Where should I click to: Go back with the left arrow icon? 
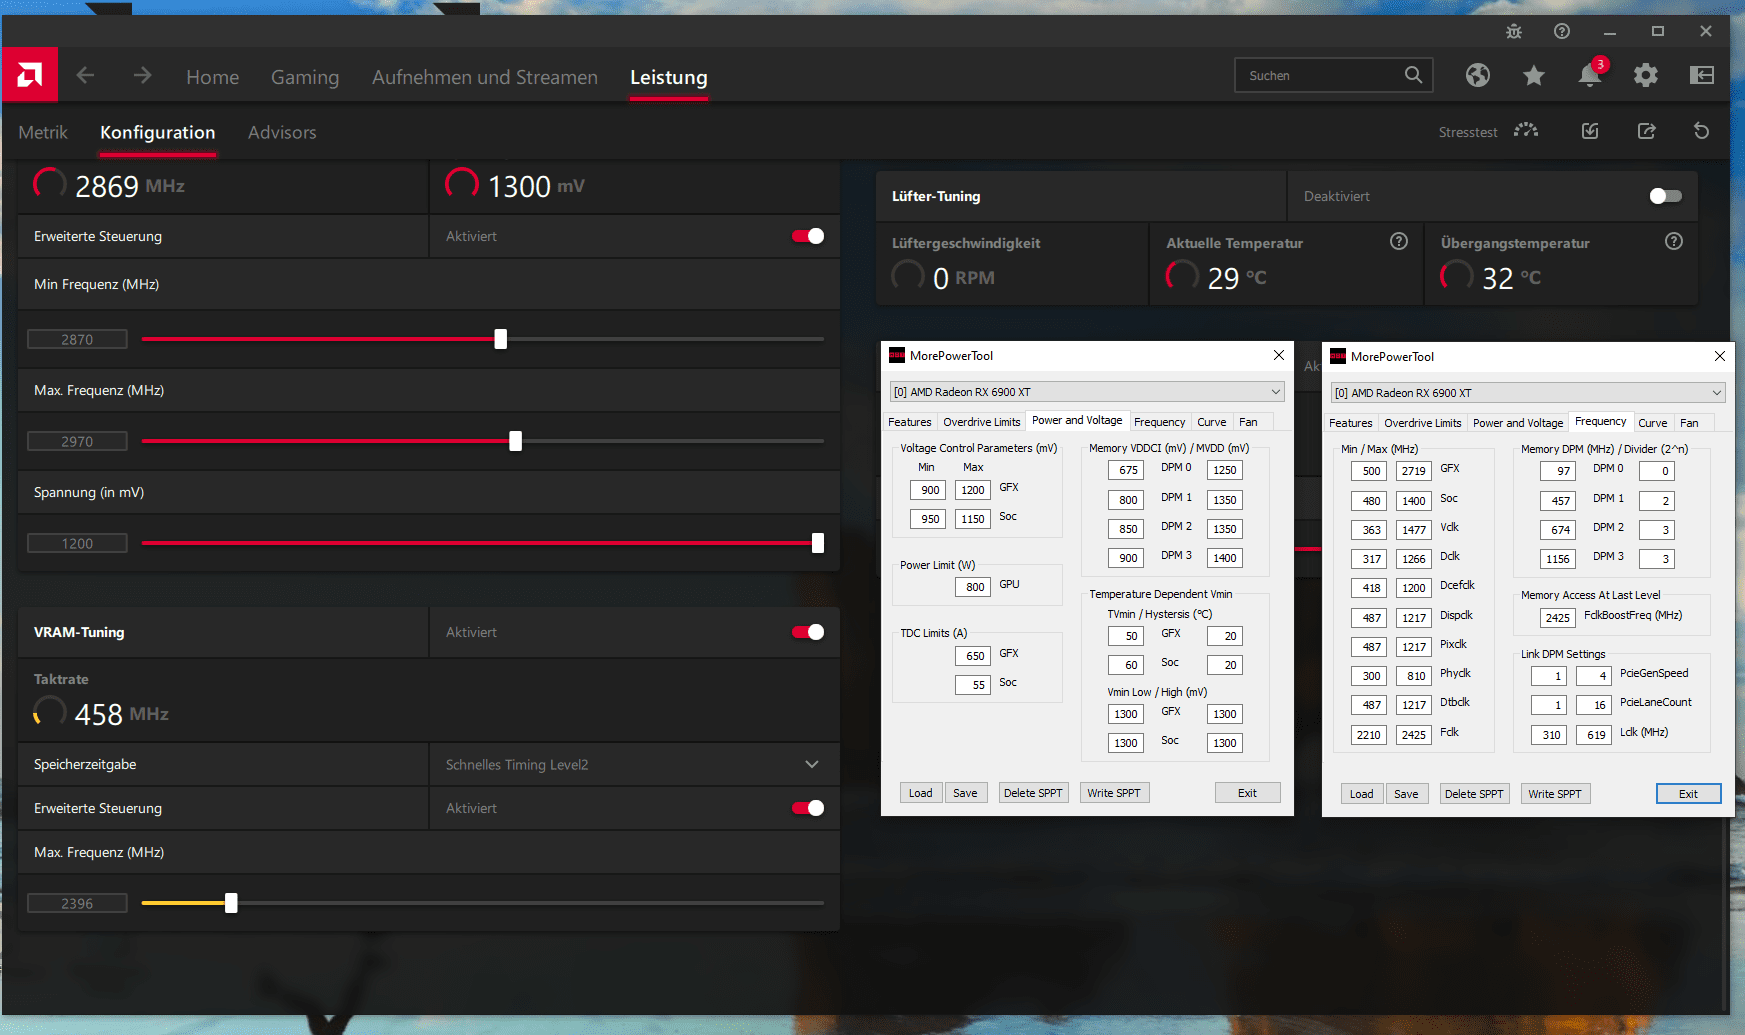pyautogui.click(x=86, y=76)
